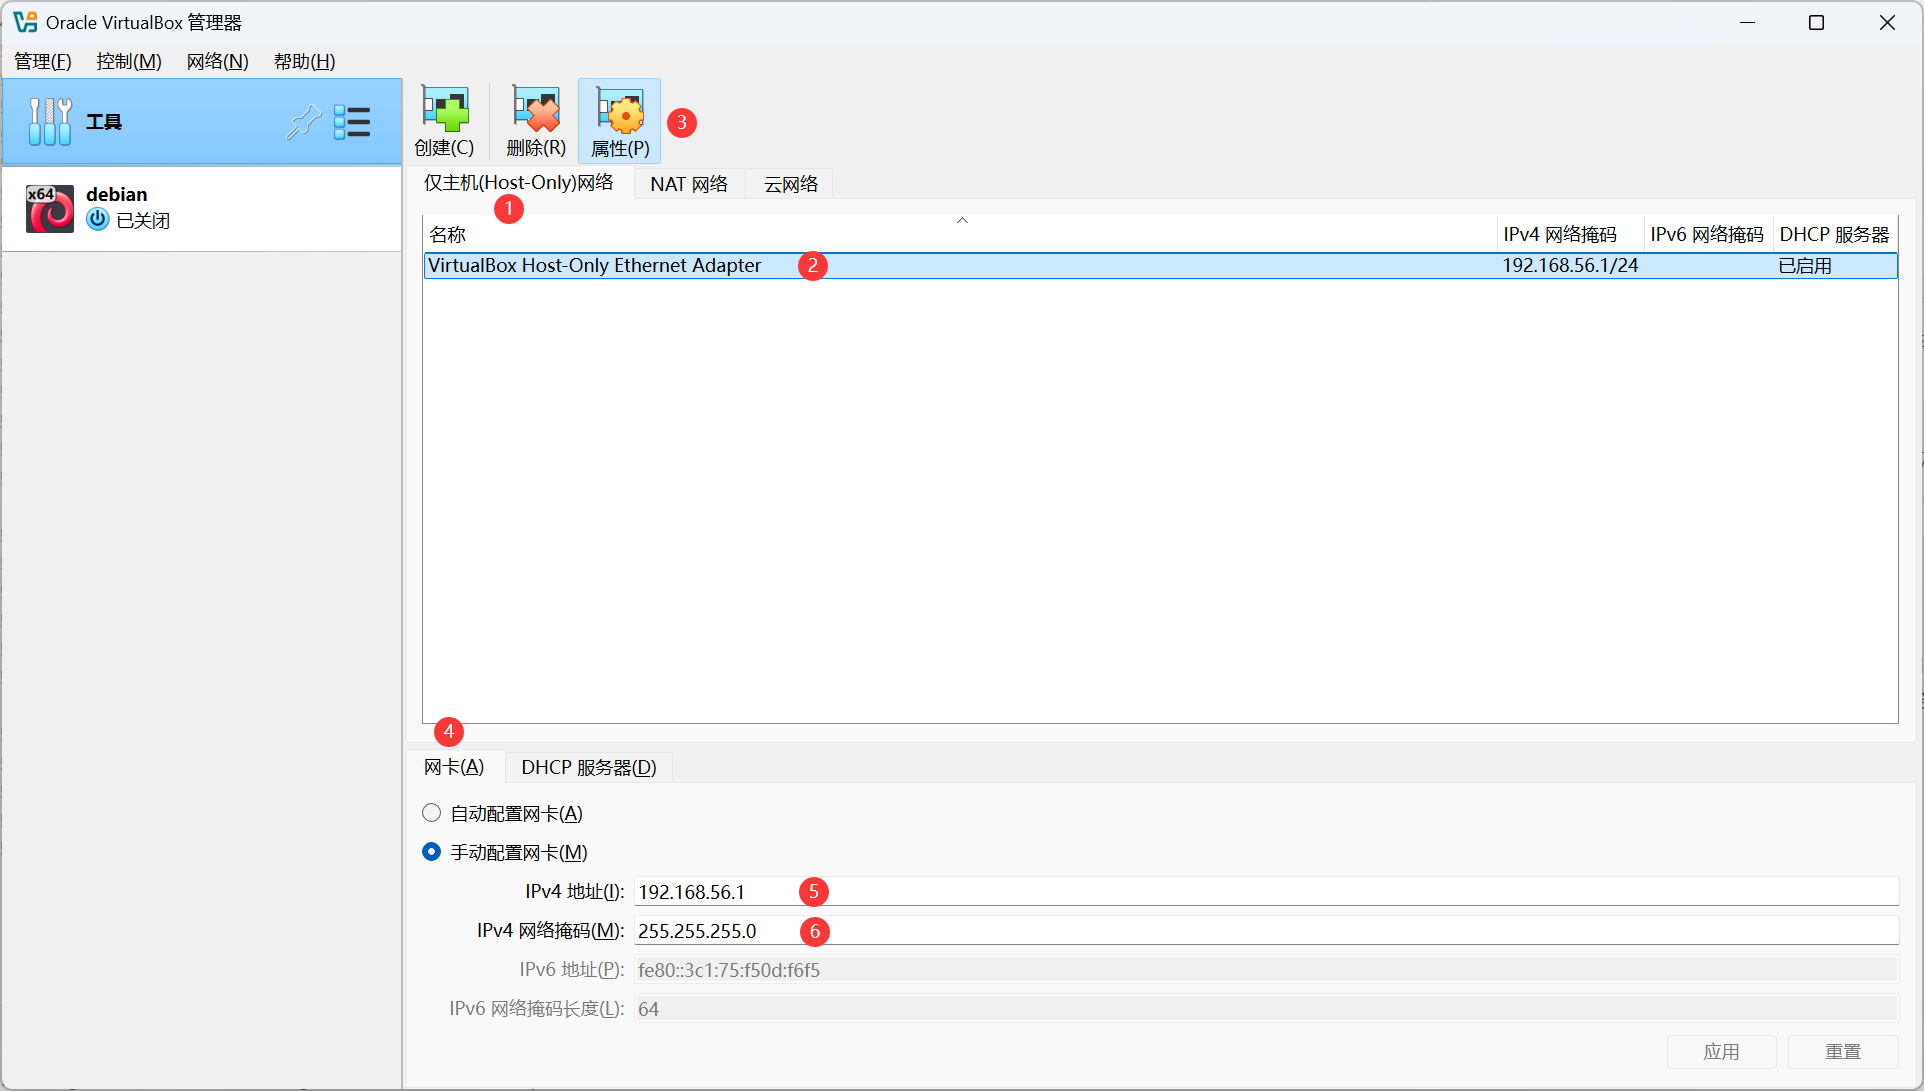The image size is (1924, 1091).
Task: Switch to the Host-Only 网络 tab
Action: click(518, 183)
